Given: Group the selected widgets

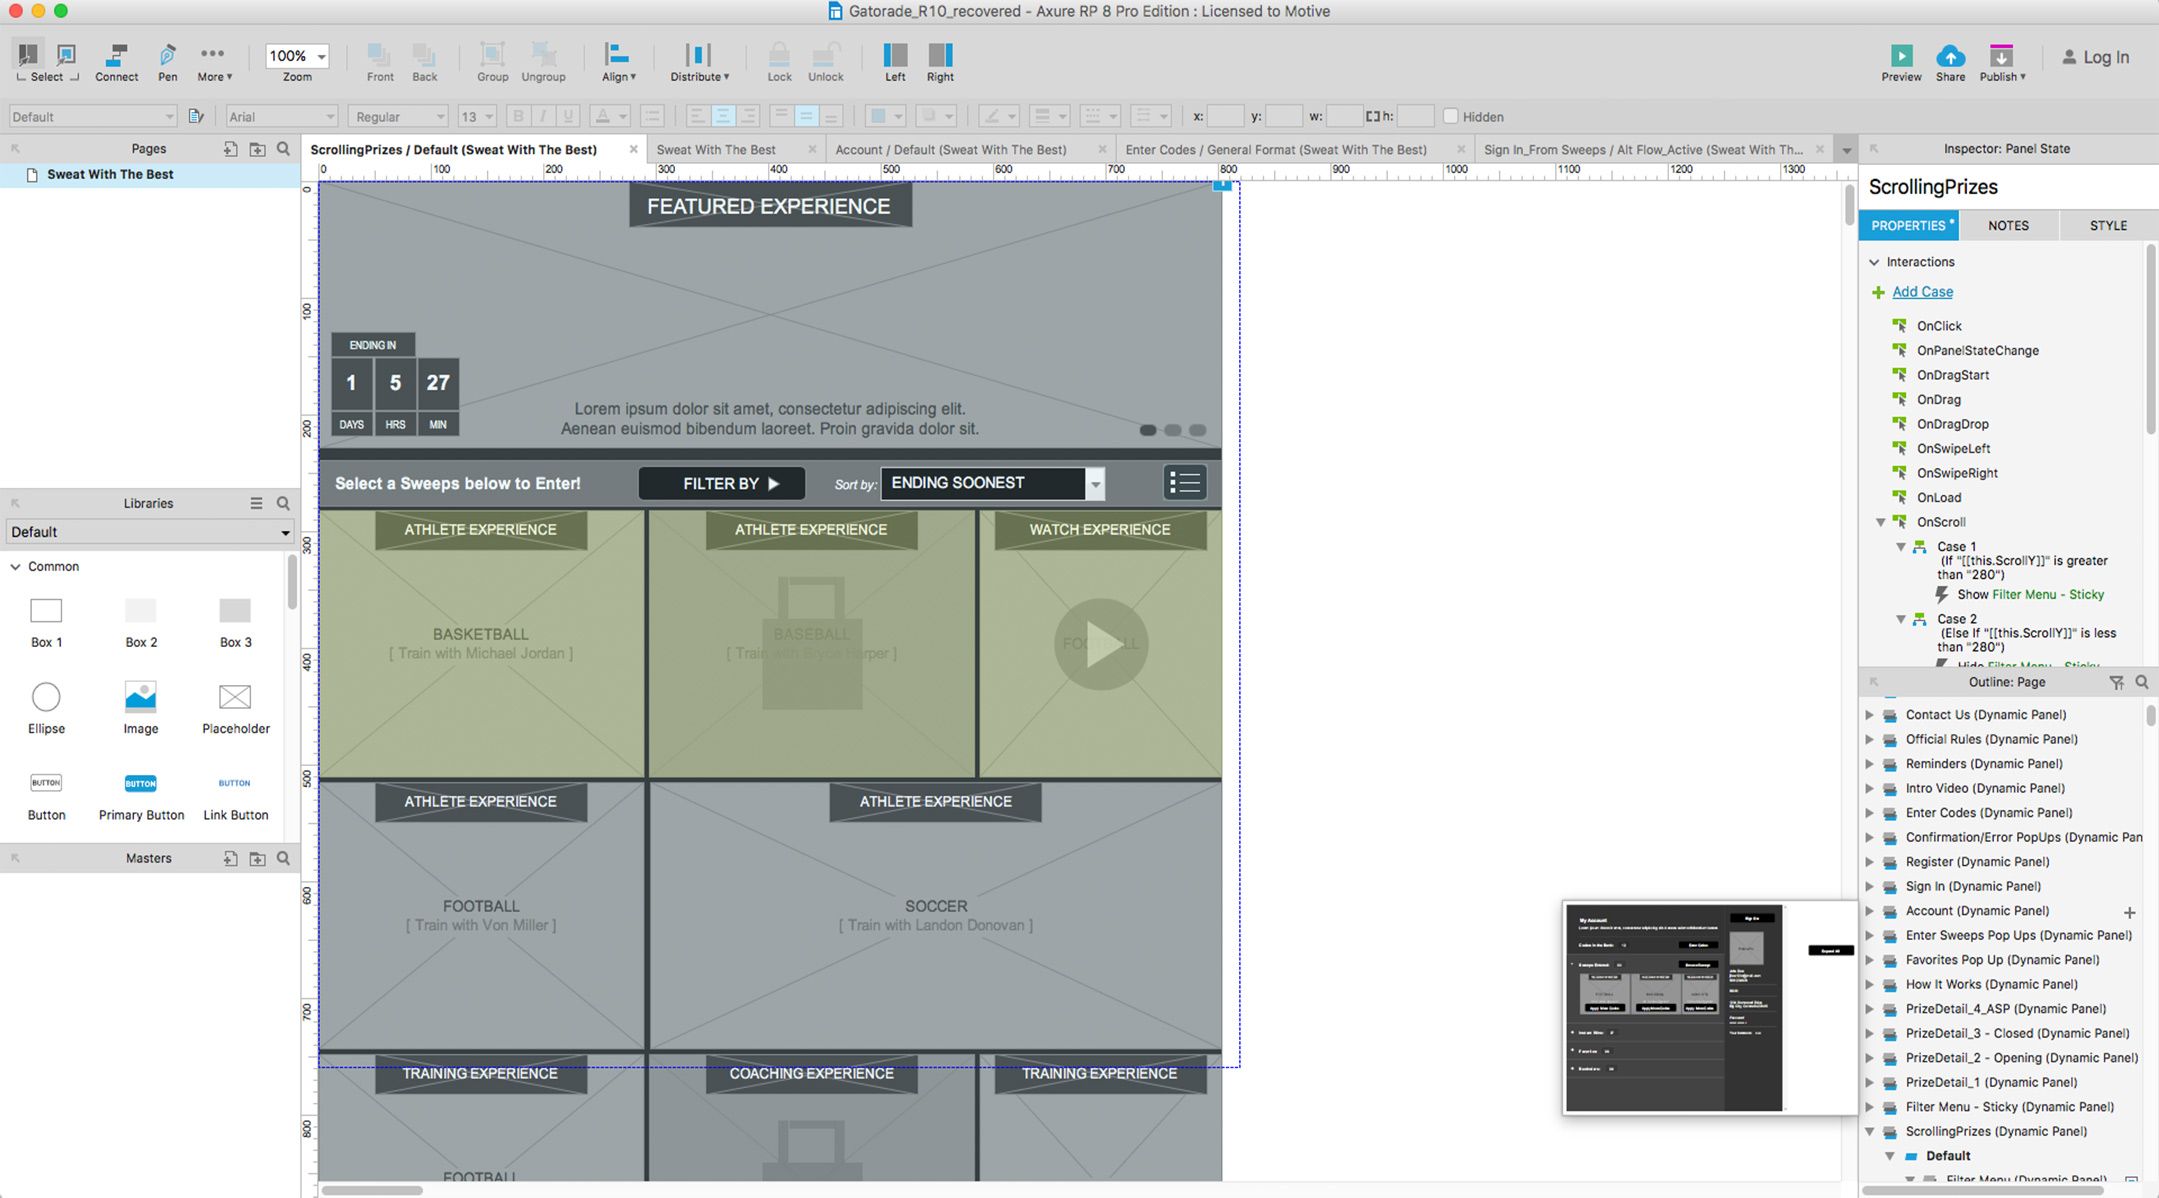Looking at the screenshot, I should click(491, 60).
